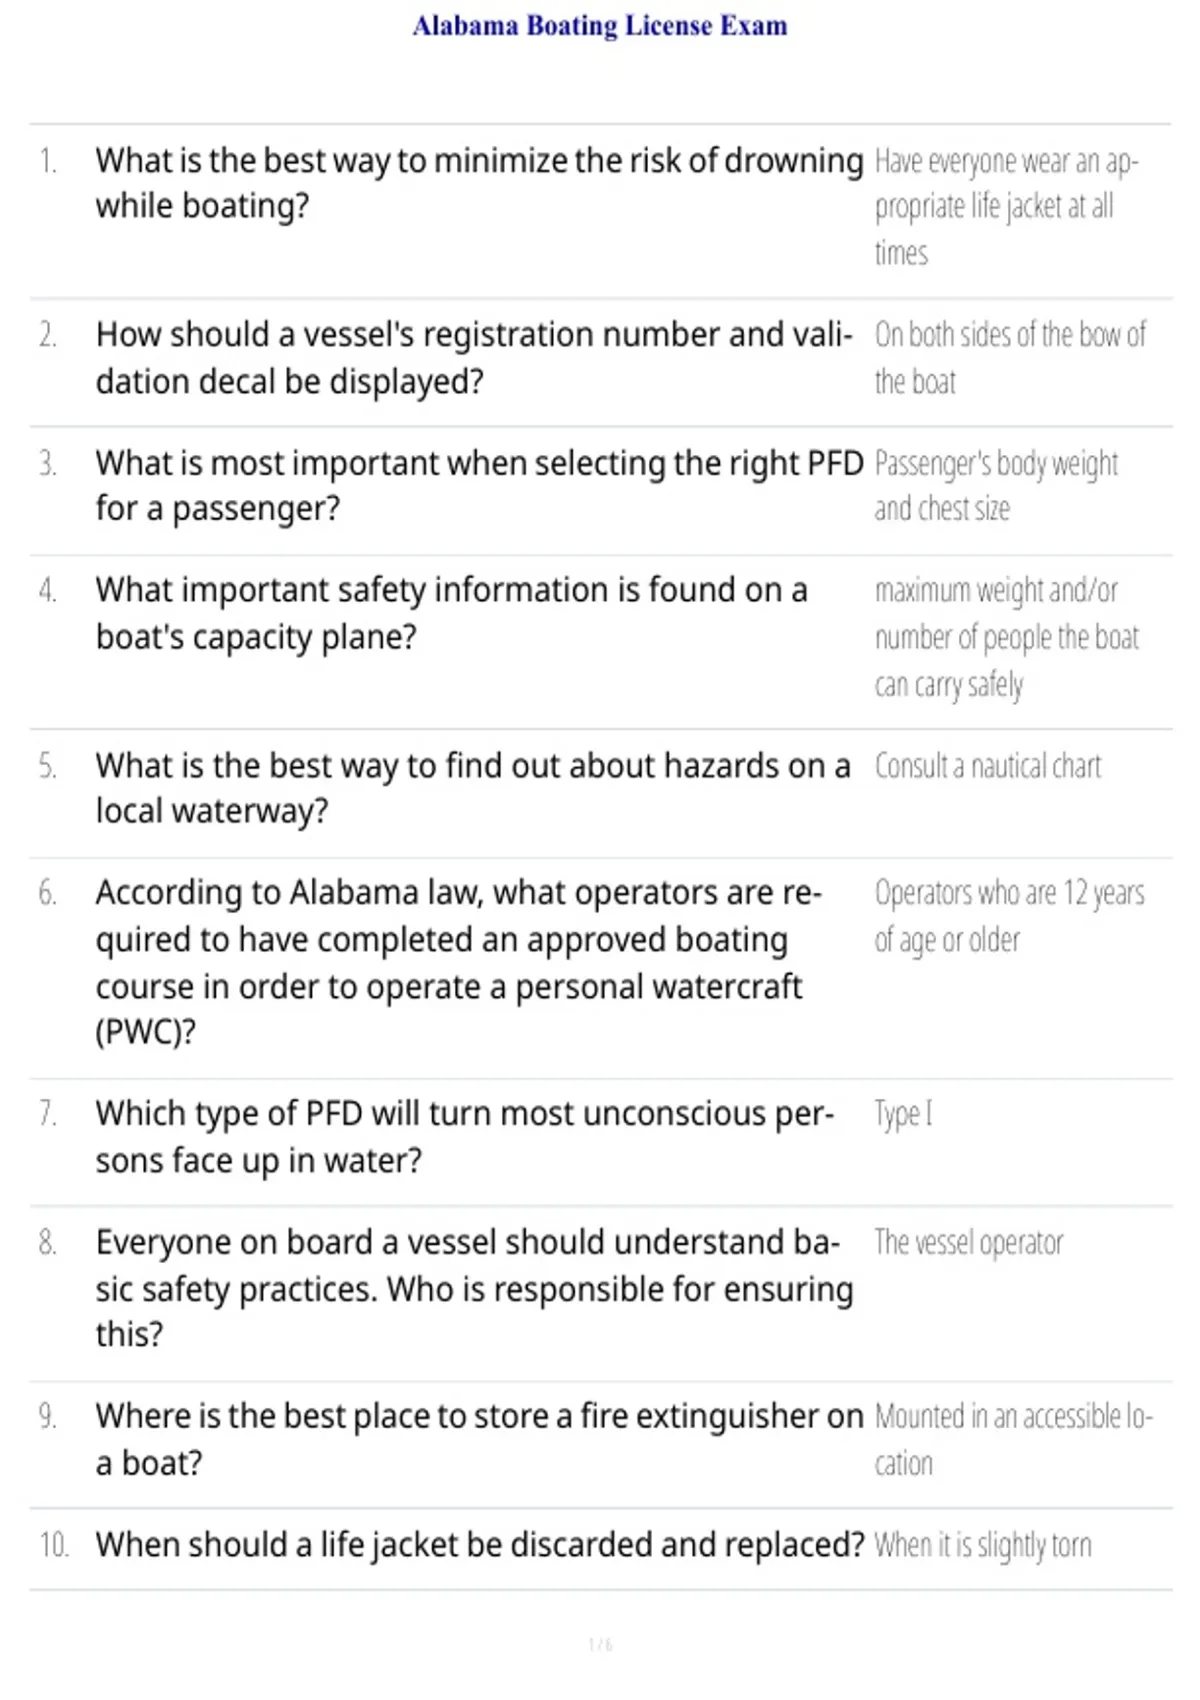Select question 5 about local waterway hazards
Image resolution: width=1200 pixels, height=1700 pixels.
[x=473, y=788]
